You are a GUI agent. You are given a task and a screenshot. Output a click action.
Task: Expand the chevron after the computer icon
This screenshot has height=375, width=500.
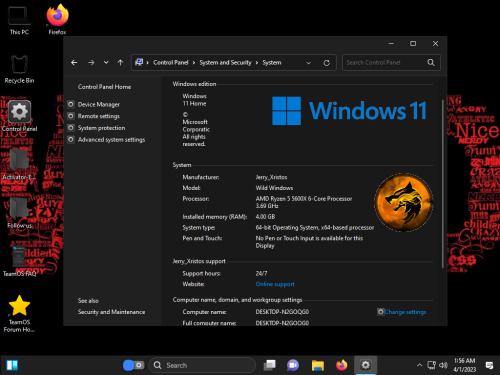[x=147, y=63]
